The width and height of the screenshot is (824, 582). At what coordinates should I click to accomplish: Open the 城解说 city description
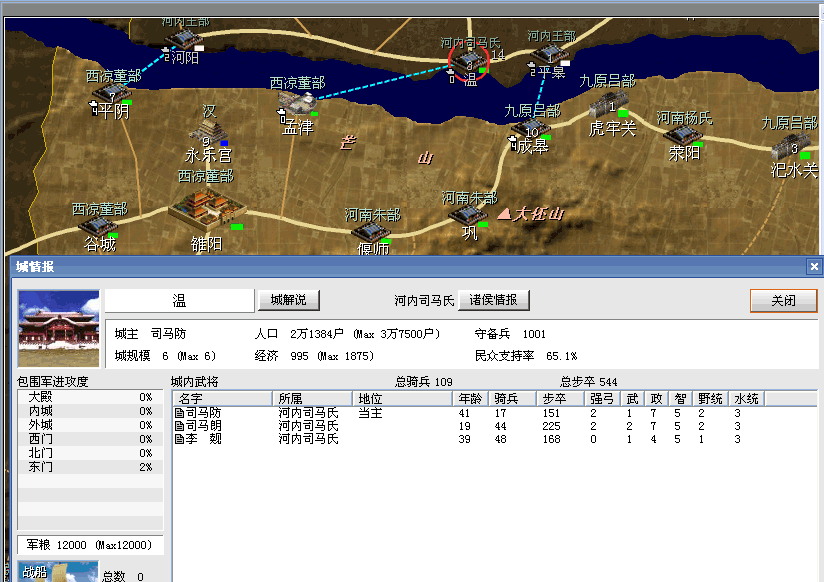click(x=288, y=300)
